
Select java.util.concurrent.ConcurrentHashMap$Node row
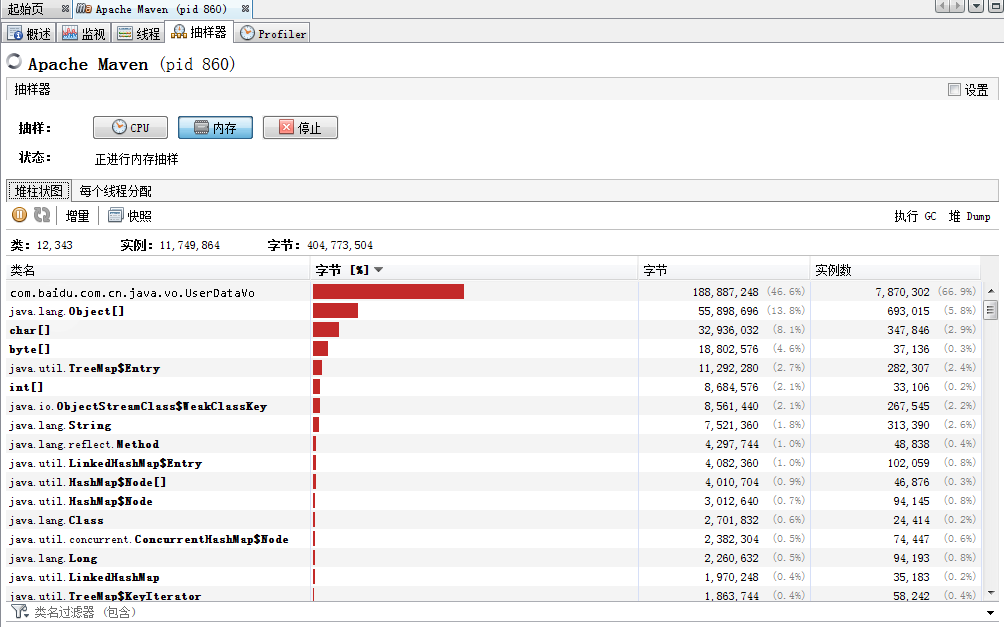coord(493,539)
